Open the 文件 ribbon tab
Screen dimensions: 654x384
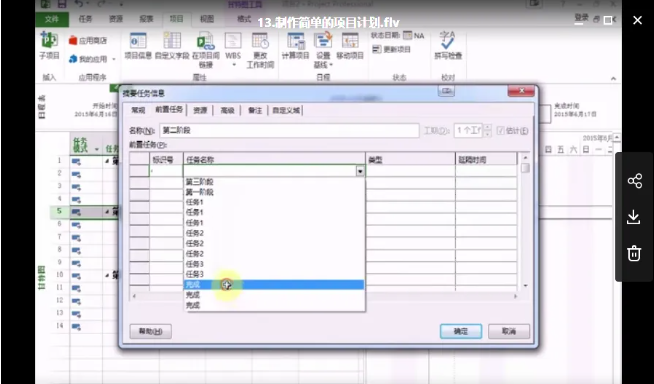pos(52,19)
